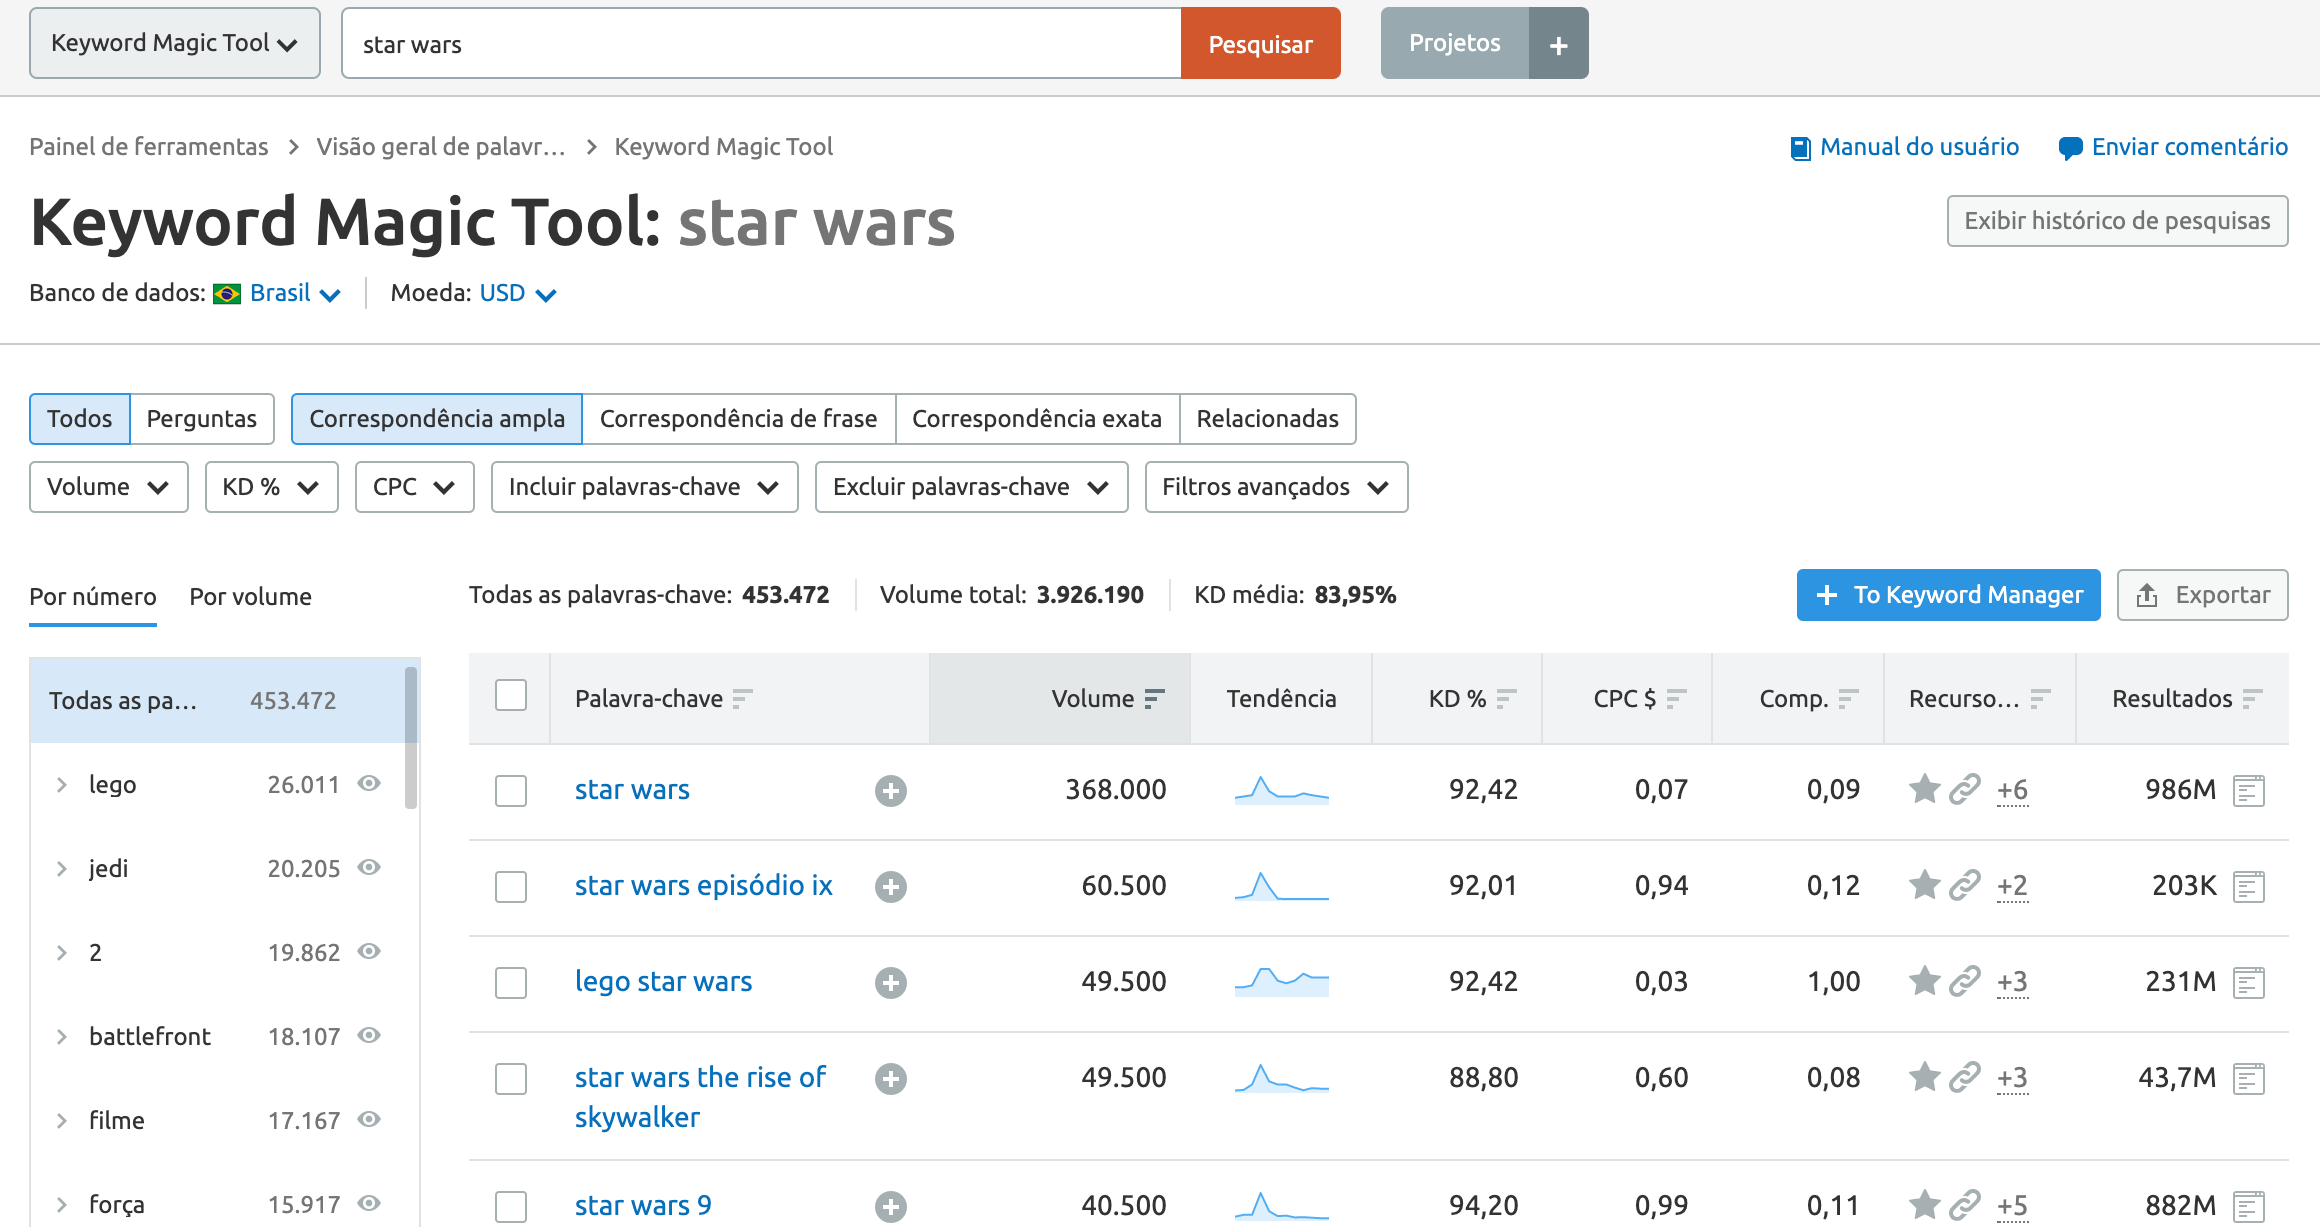The image size is (2320, 1227).
Task: Click link feature icon in 'star wars' row
Action: (1965, 789)
